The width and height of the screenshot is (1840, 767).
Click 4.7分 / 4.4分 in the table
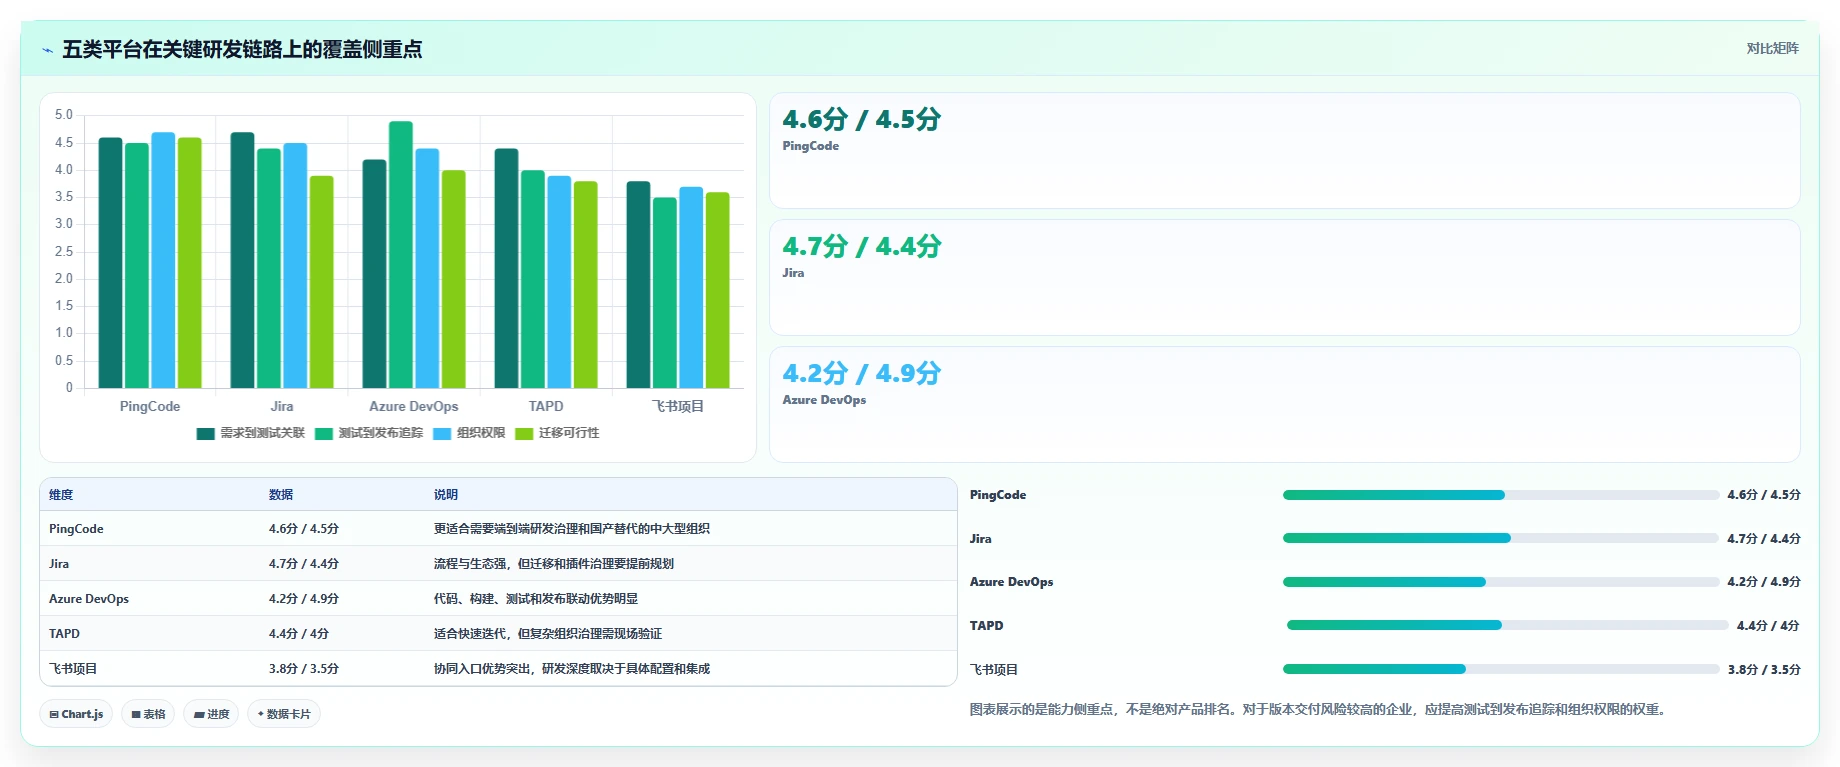pyautogui.click(x=304, y=564)
